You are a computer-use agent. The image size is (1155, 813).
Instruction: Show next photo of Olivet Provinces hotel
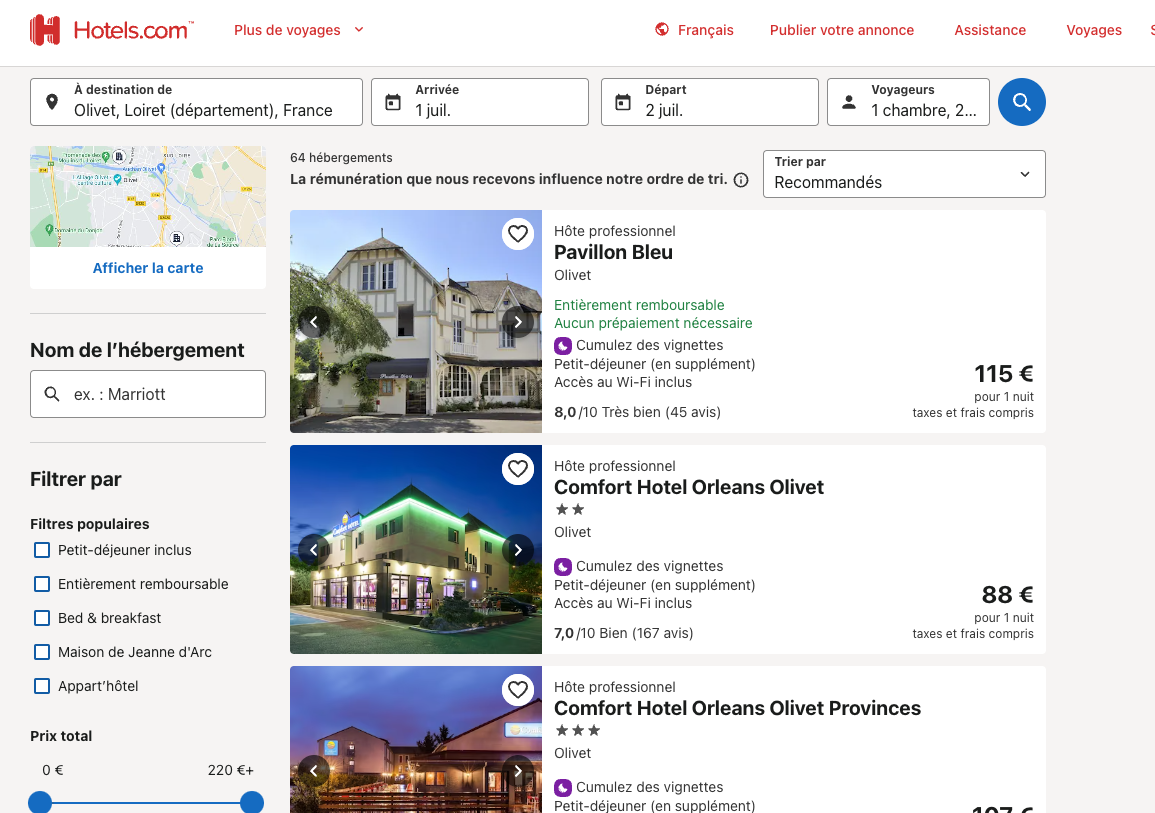[518, 771]
